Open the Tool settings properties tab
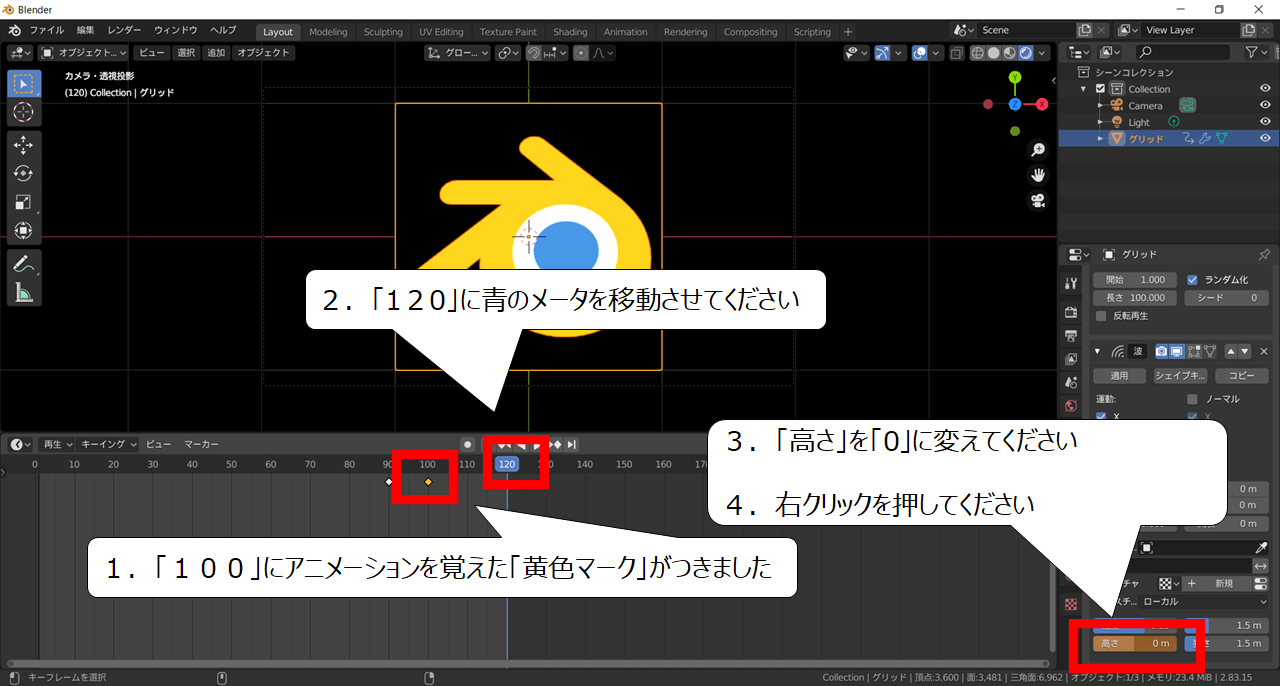 point(1071,283)
